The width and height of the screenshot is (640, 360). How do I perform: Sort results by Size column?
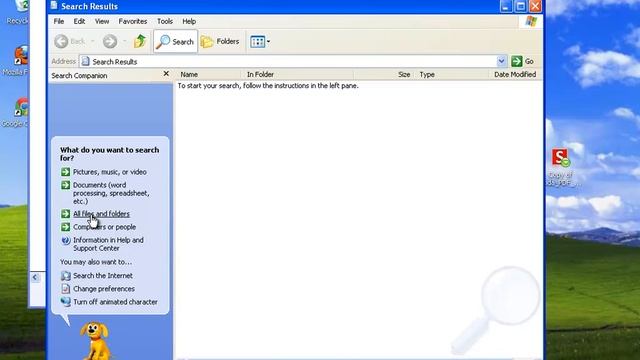pos(384,74)
